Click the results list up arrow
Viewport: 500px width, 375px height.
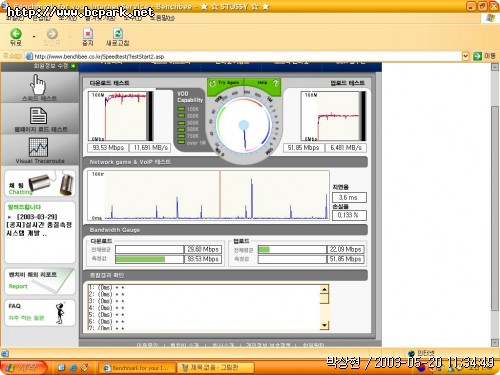[324, 289]
